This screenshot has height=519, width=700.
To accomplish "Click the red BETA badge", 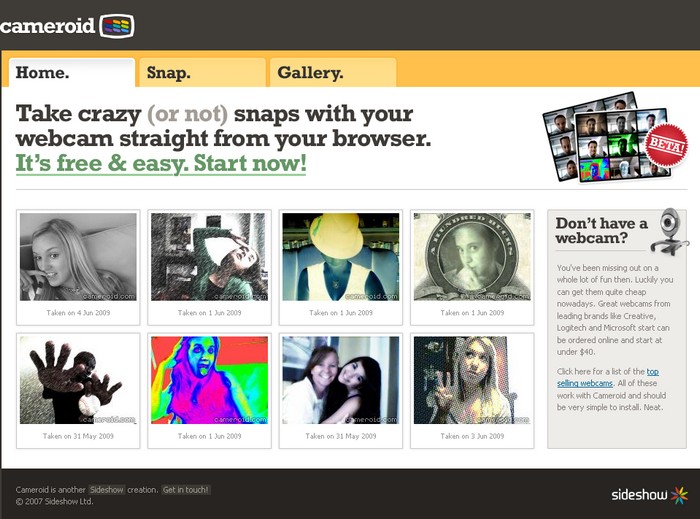I will coord(665,146).
